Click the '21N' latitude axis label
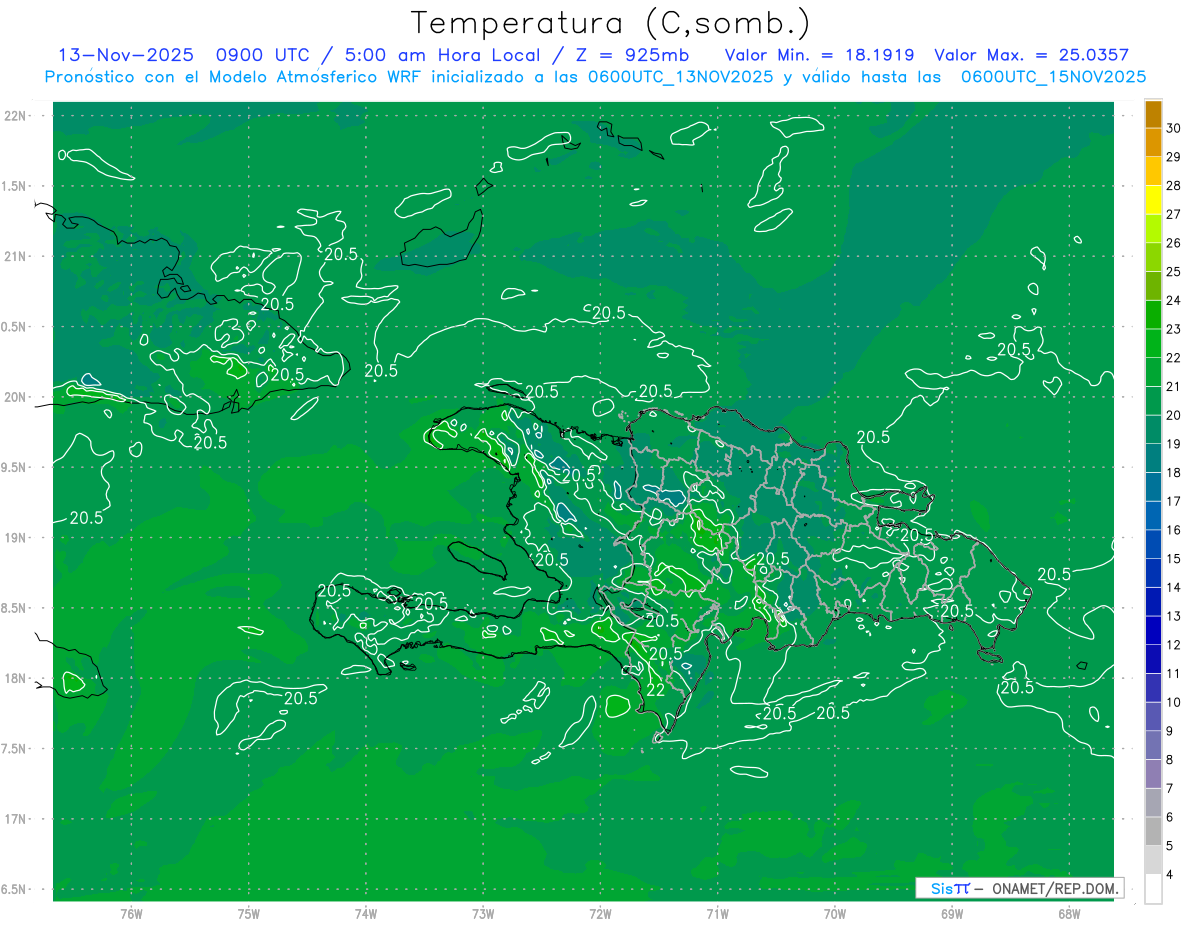 point(17,256)
